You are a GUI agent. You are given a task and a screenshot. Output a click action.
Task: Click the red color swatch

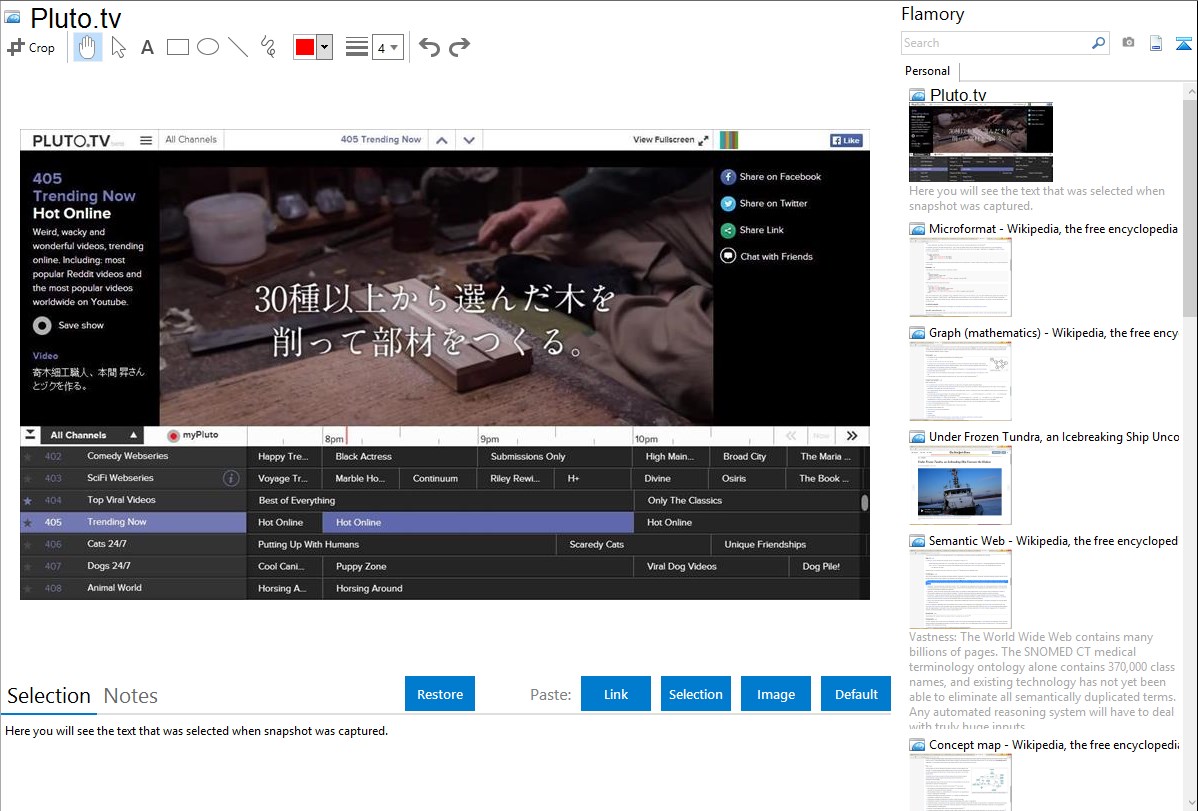(305, 47)
